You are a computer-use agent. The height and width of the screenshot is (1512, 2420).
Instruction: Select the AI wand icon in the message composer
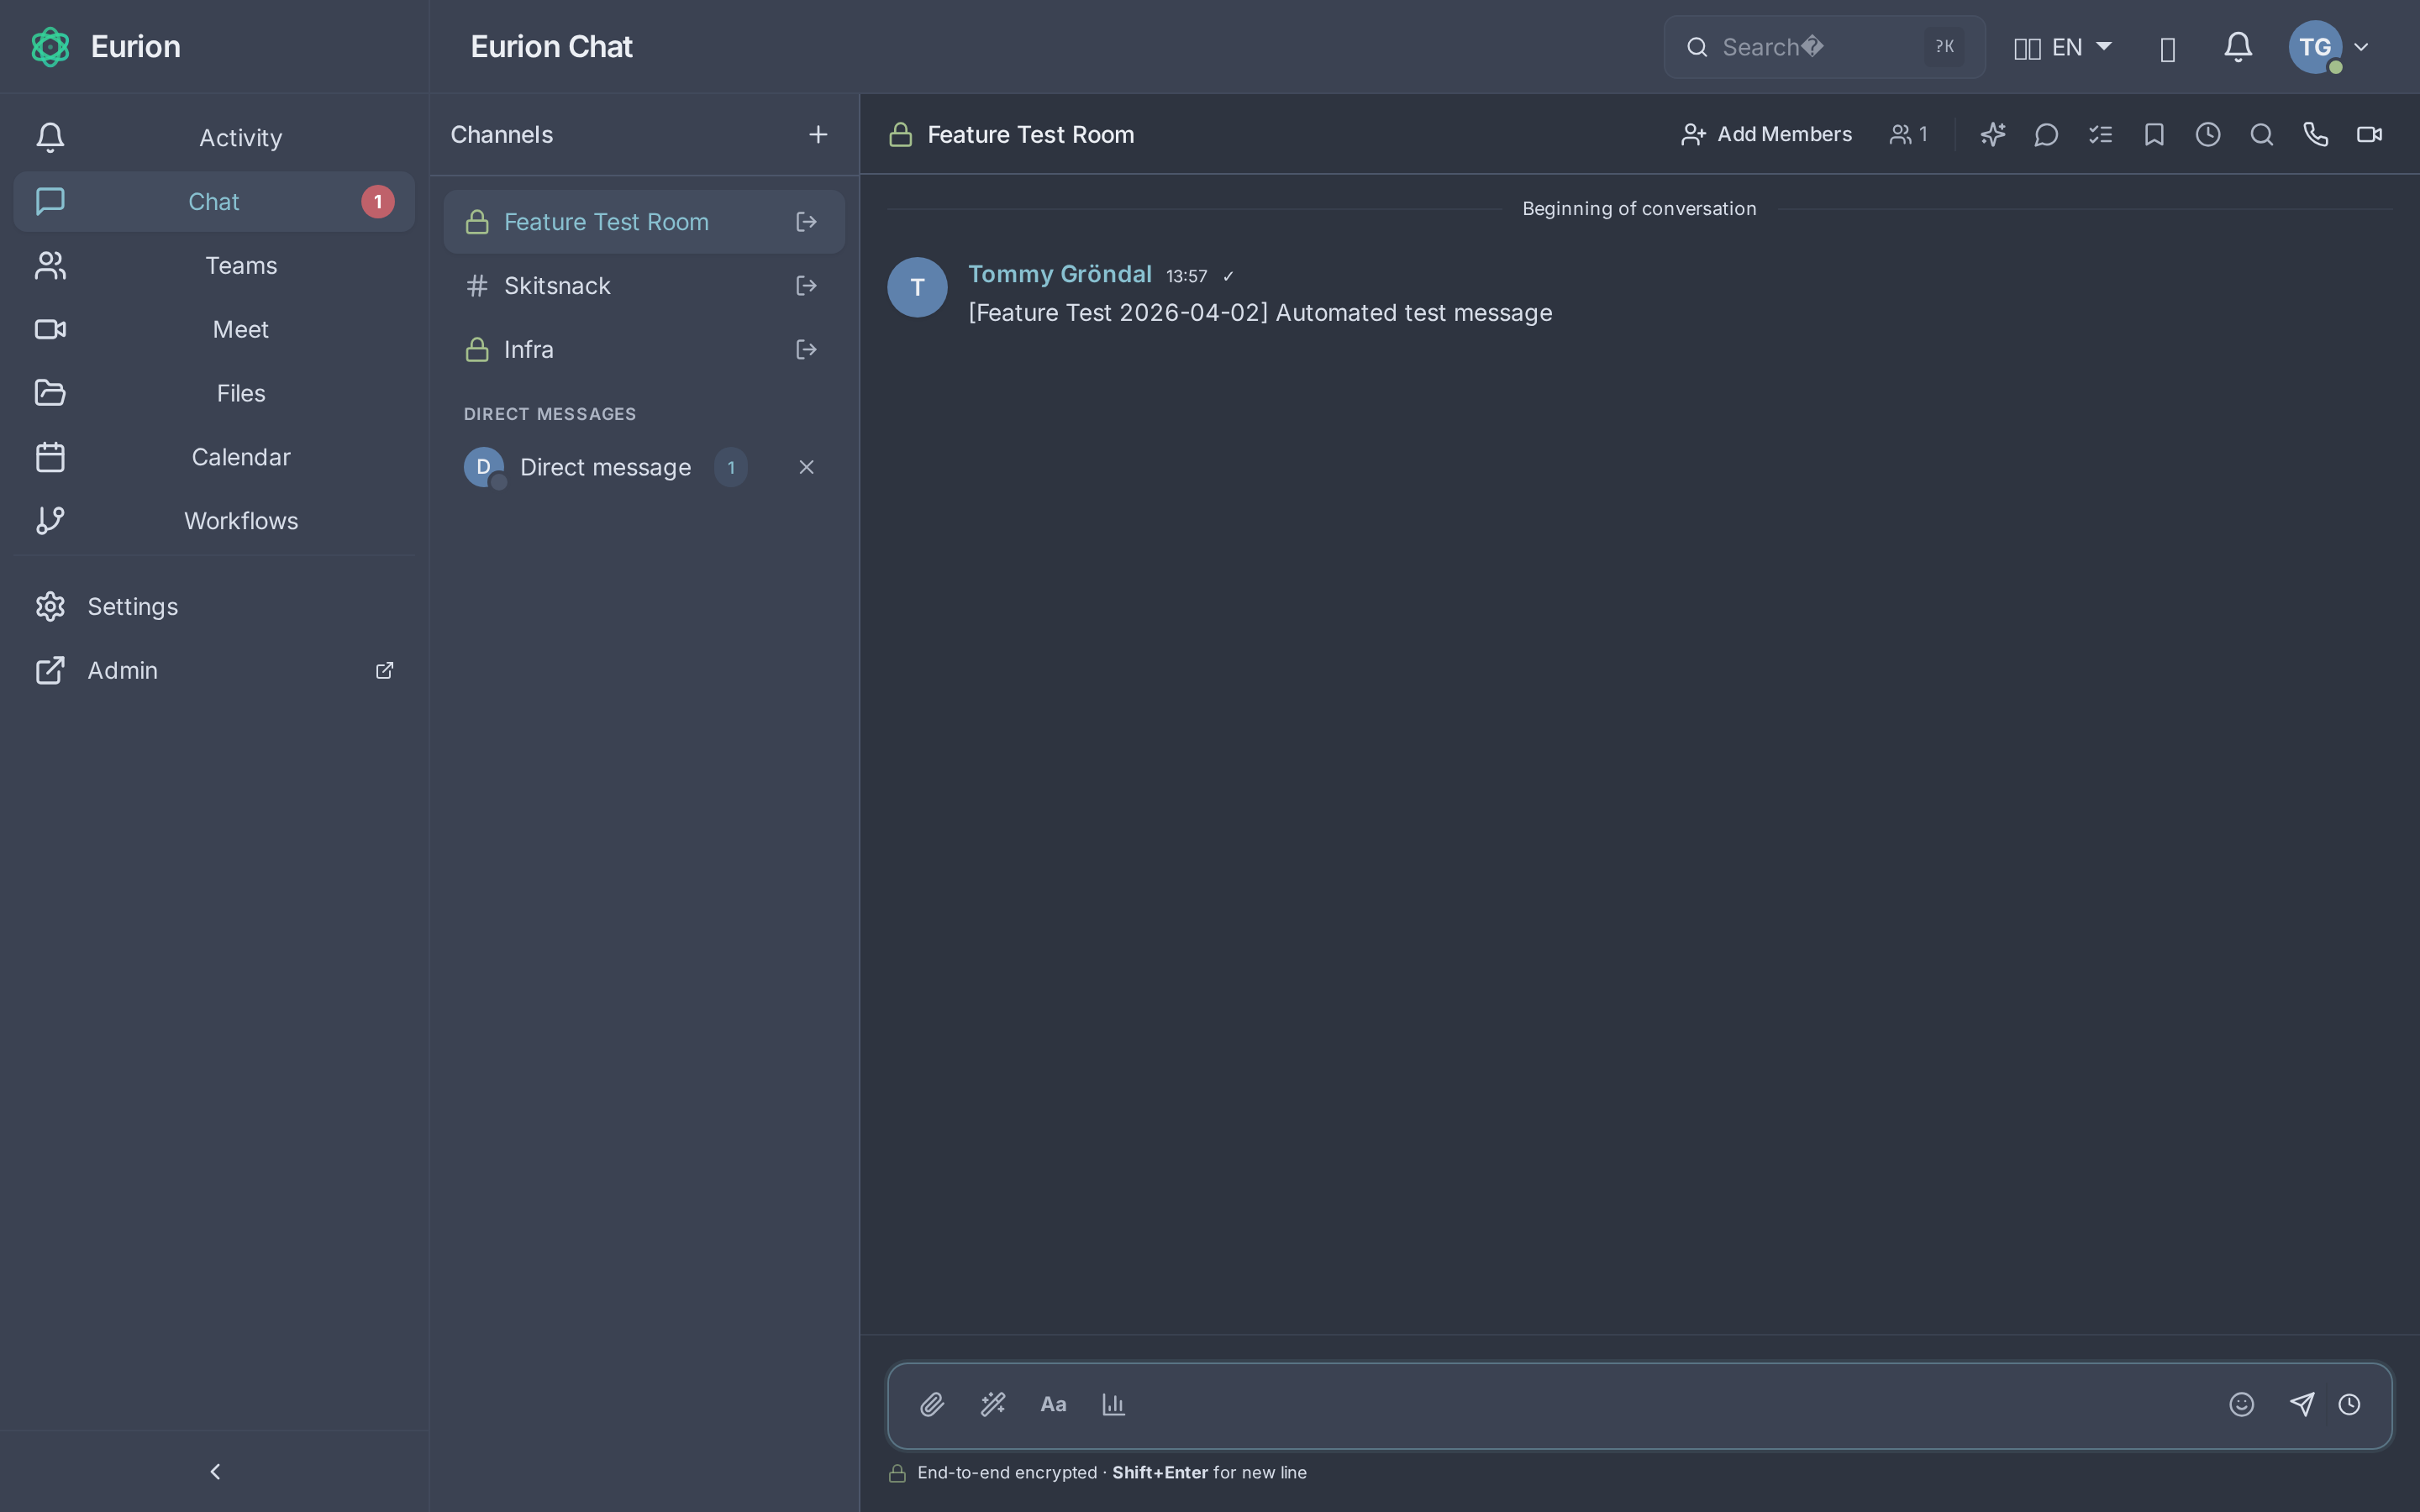click(x=992, y=1404)
